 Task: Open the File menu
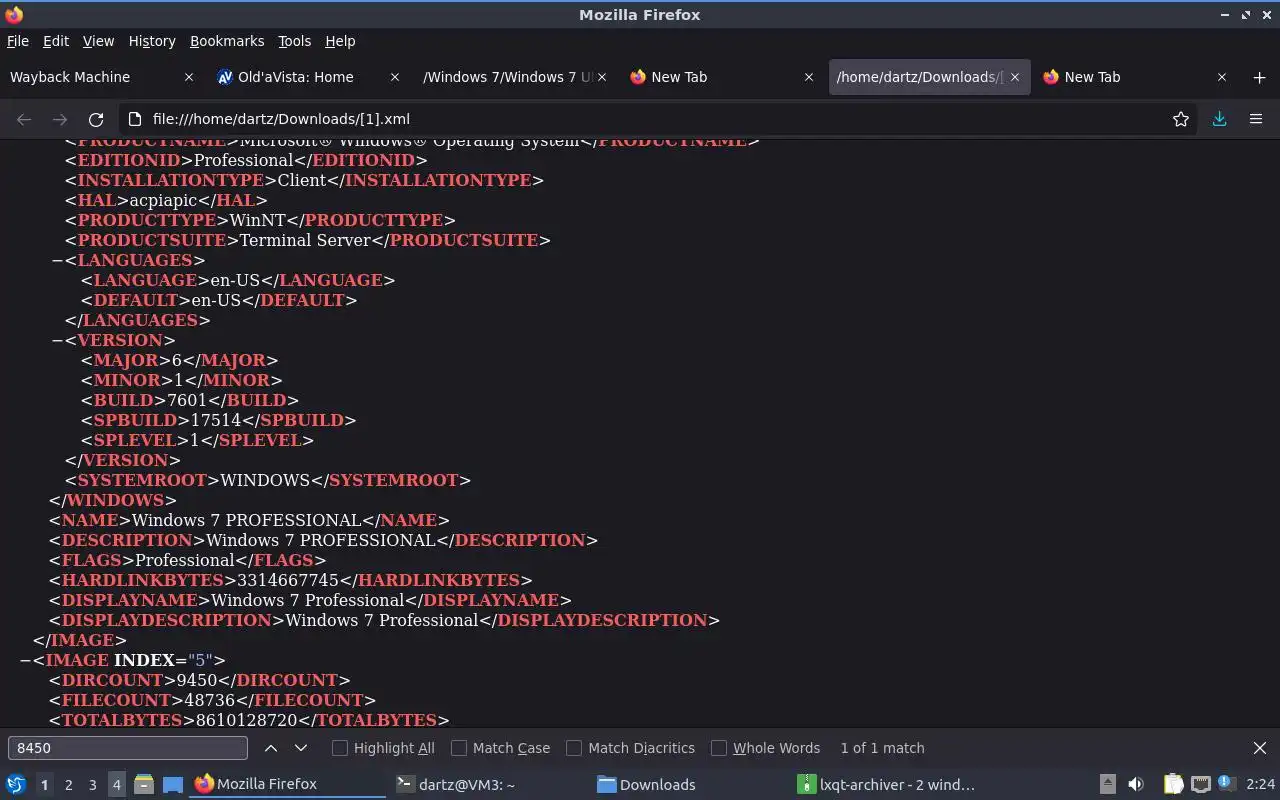point(18,41)
